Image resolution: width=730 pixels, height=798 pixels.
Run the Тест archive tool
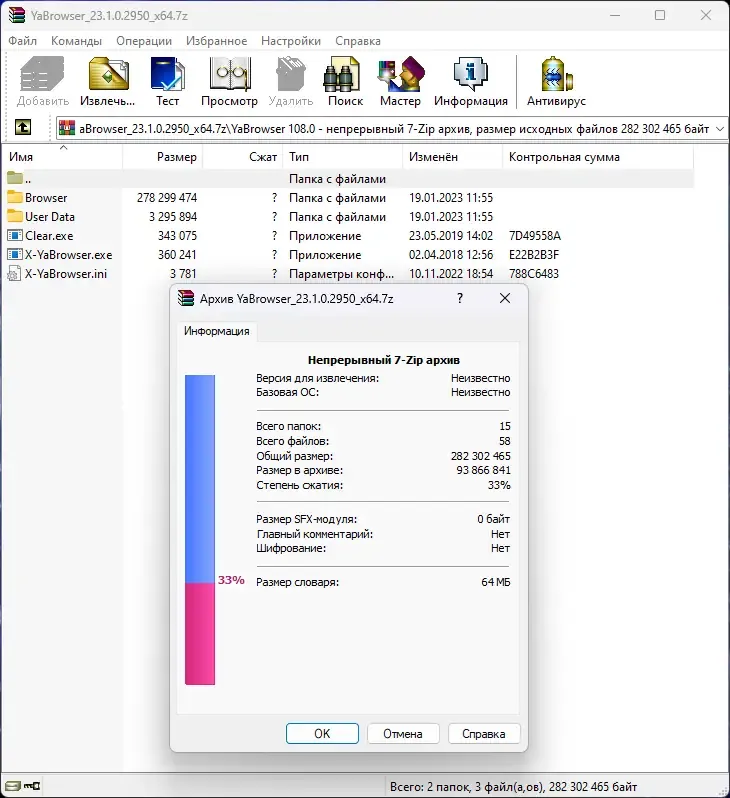pos(167,81)
